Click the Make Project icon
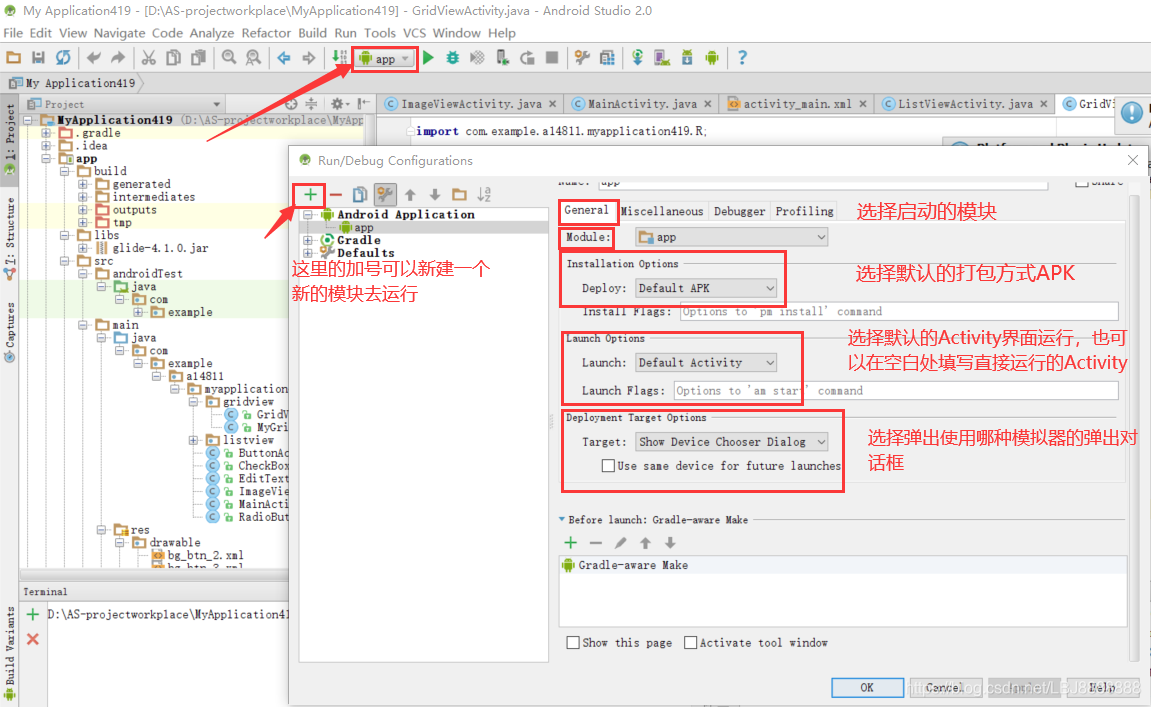This screenshot has height=707, width=1151. [339, 58]
